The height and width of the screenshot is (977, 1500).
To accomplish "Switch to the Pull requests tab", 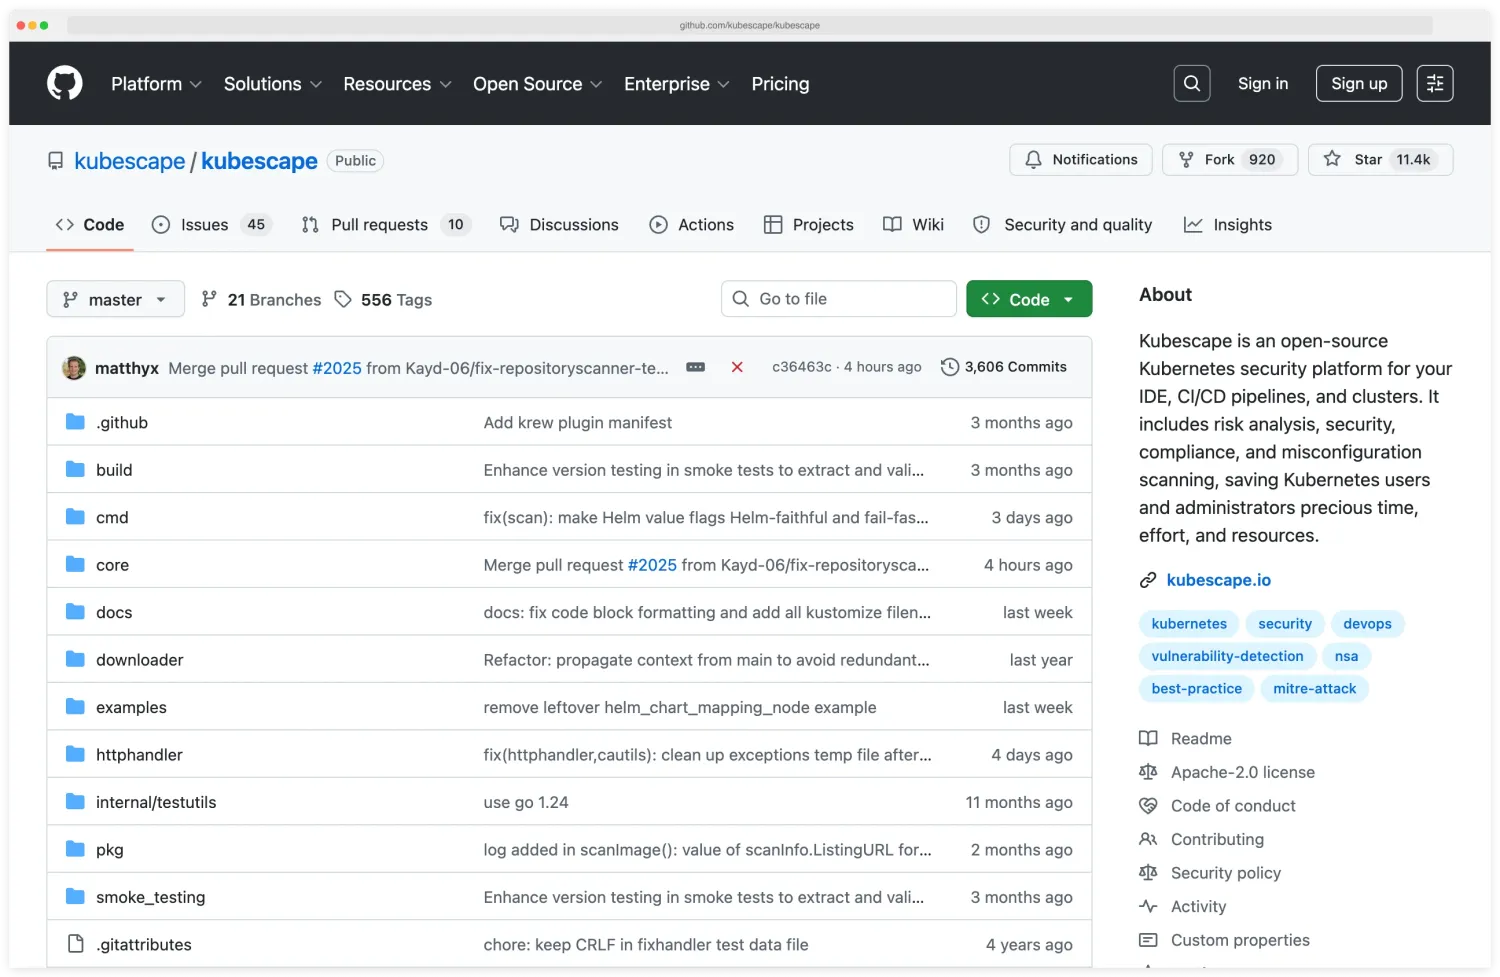I will point(386,225).
